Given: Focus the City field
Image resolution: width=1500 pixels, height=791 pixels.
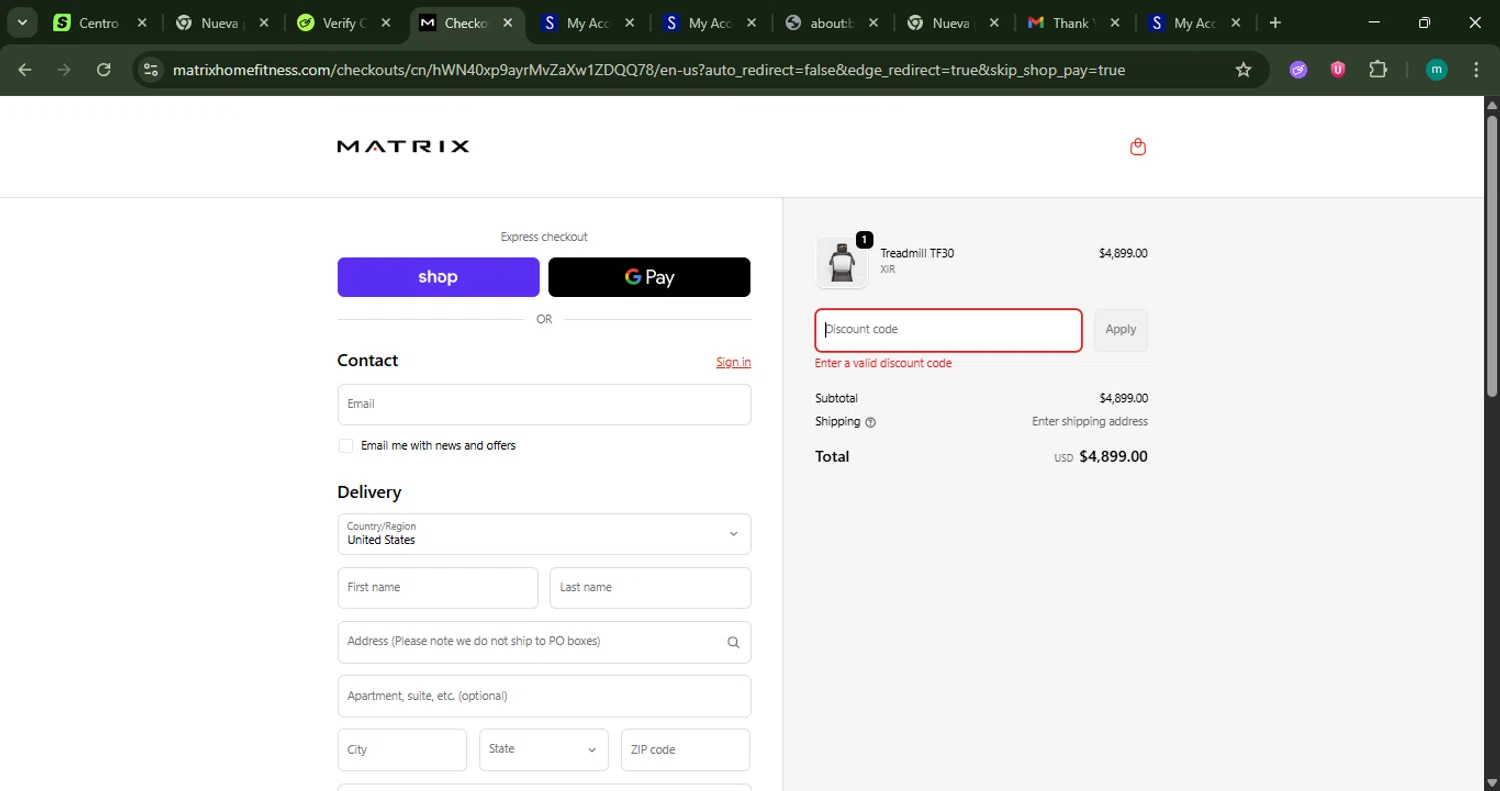Looking at the screenshot, I should (402, 750).
